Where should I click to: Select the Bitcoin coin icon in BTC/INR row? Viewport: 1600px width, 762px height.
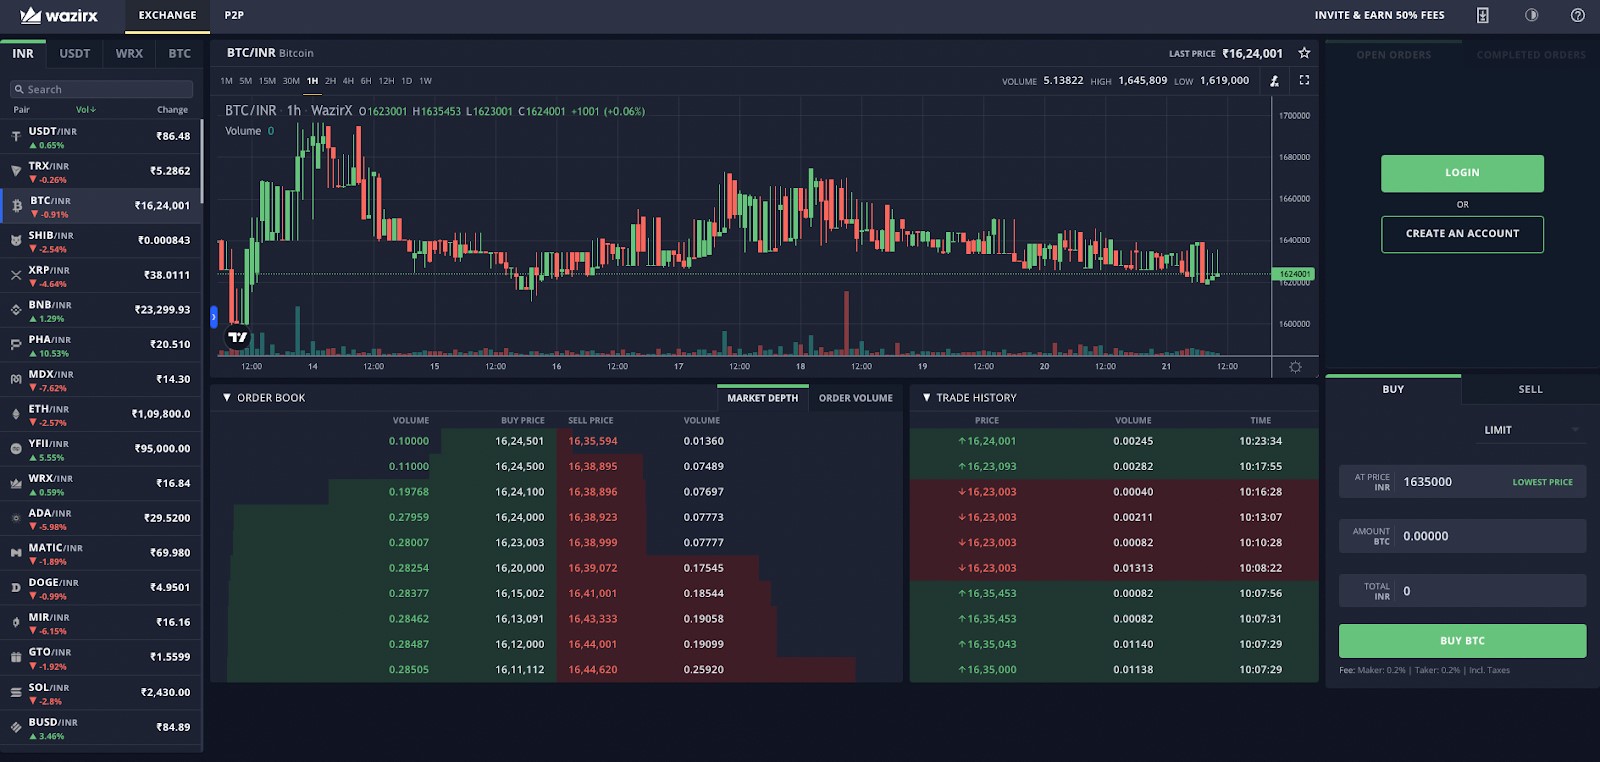point(16,206)
